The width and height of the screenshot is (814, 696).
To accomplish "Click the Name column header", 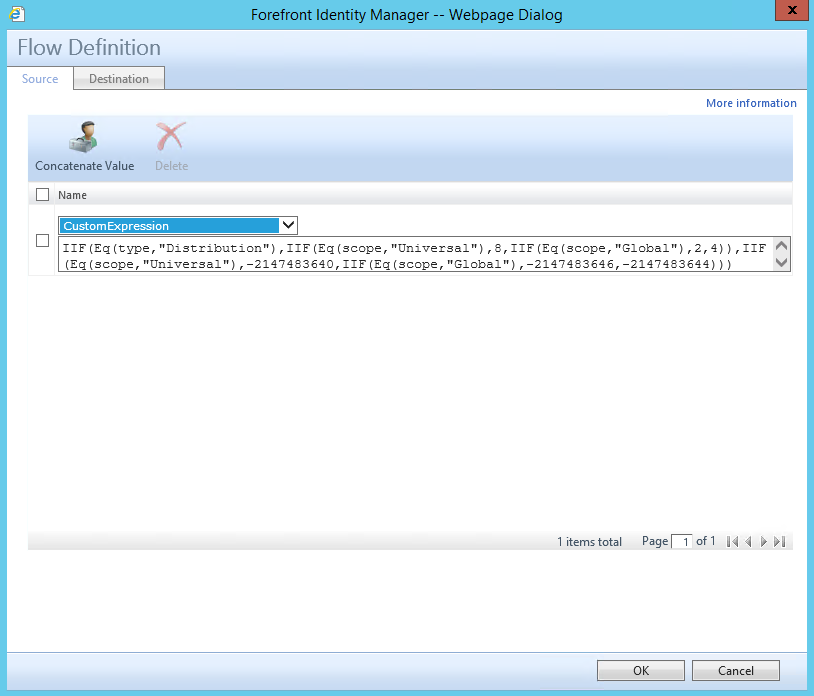I will point(72,195).
